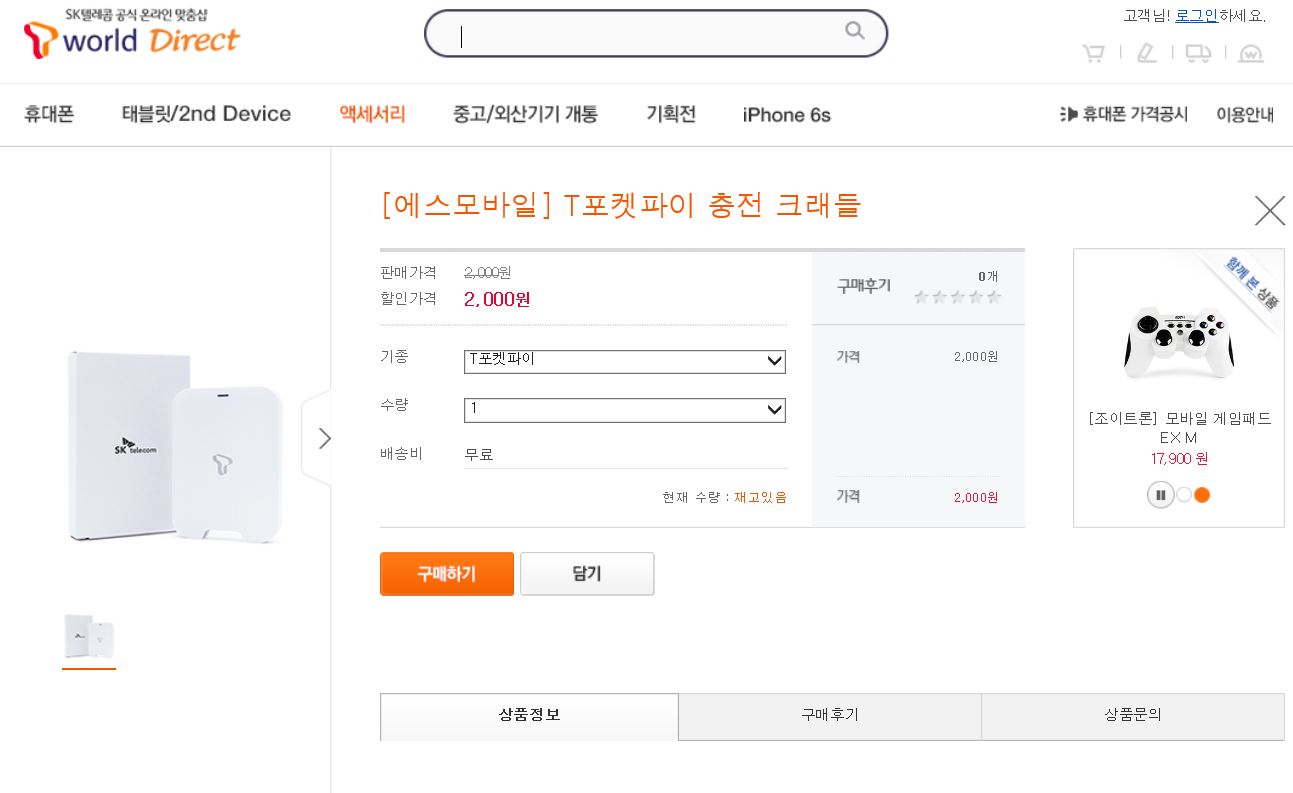
Task: Click the pencil edit icon in header
Action: [x=1146, y=53]
